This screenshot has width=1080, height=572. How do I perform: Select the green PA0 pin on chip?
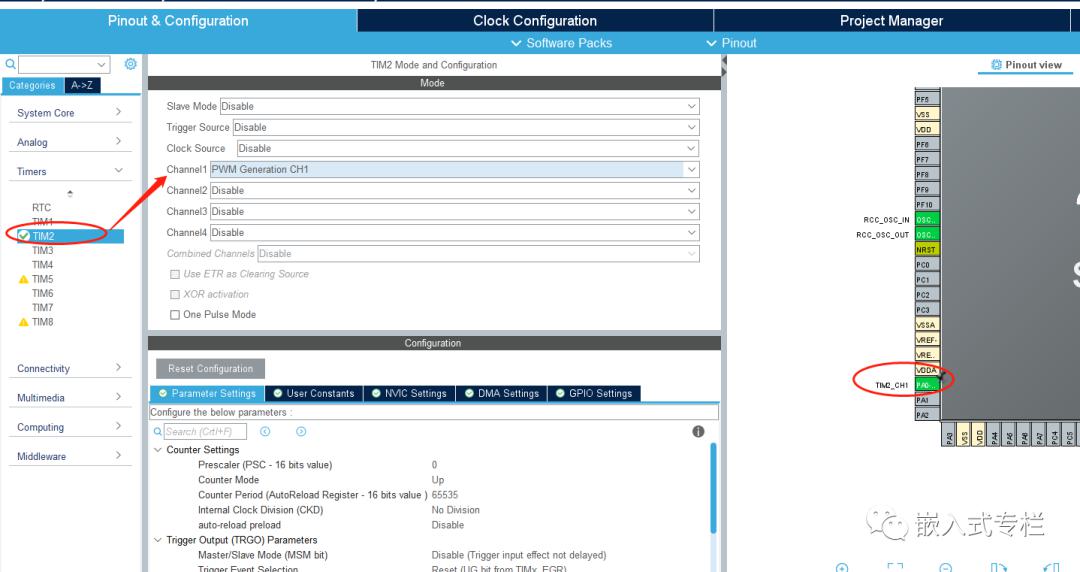pos(926,385)
